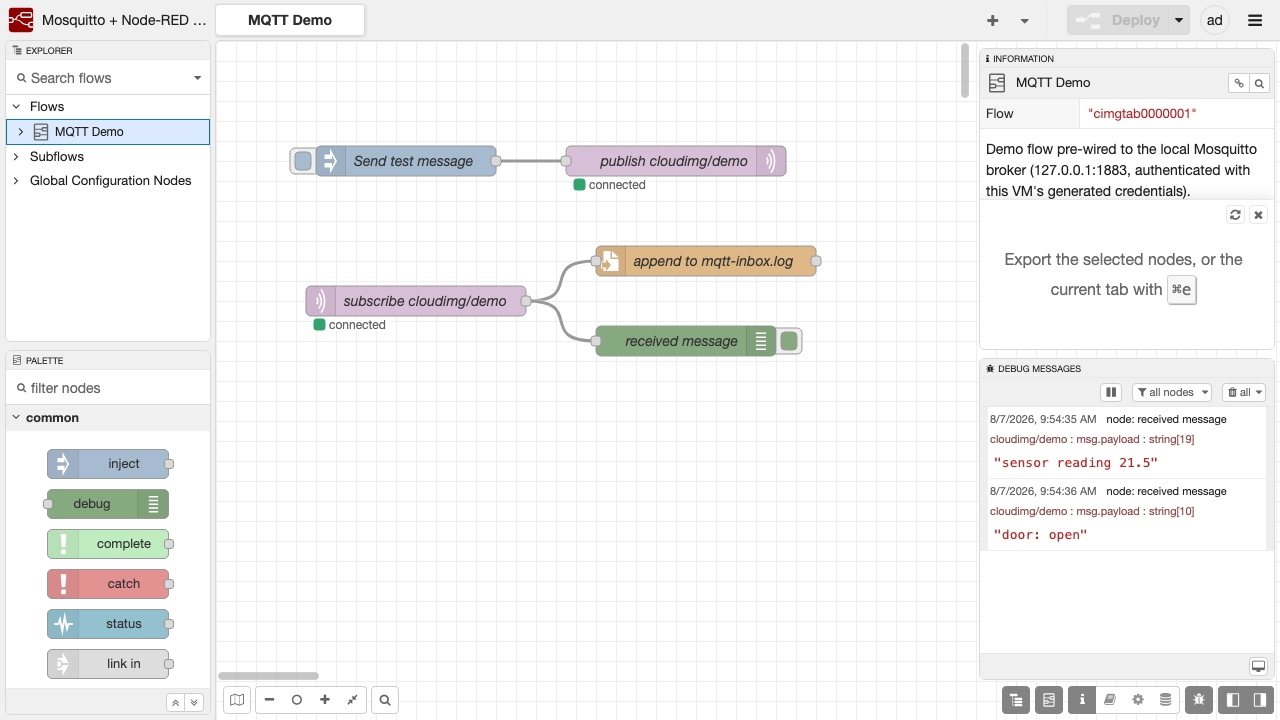This screenshot has height=720, width=1280.
Task: Open the canvas search tool
Action: point(385,700)
